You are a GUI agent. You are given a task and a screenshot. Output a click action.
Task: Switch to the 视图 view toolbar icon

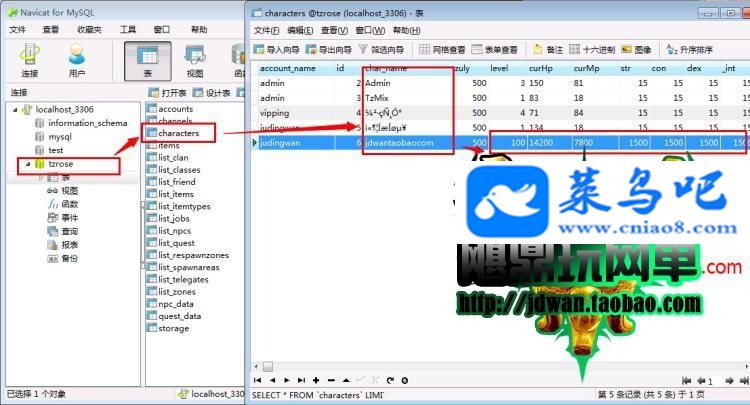(195, 61)
